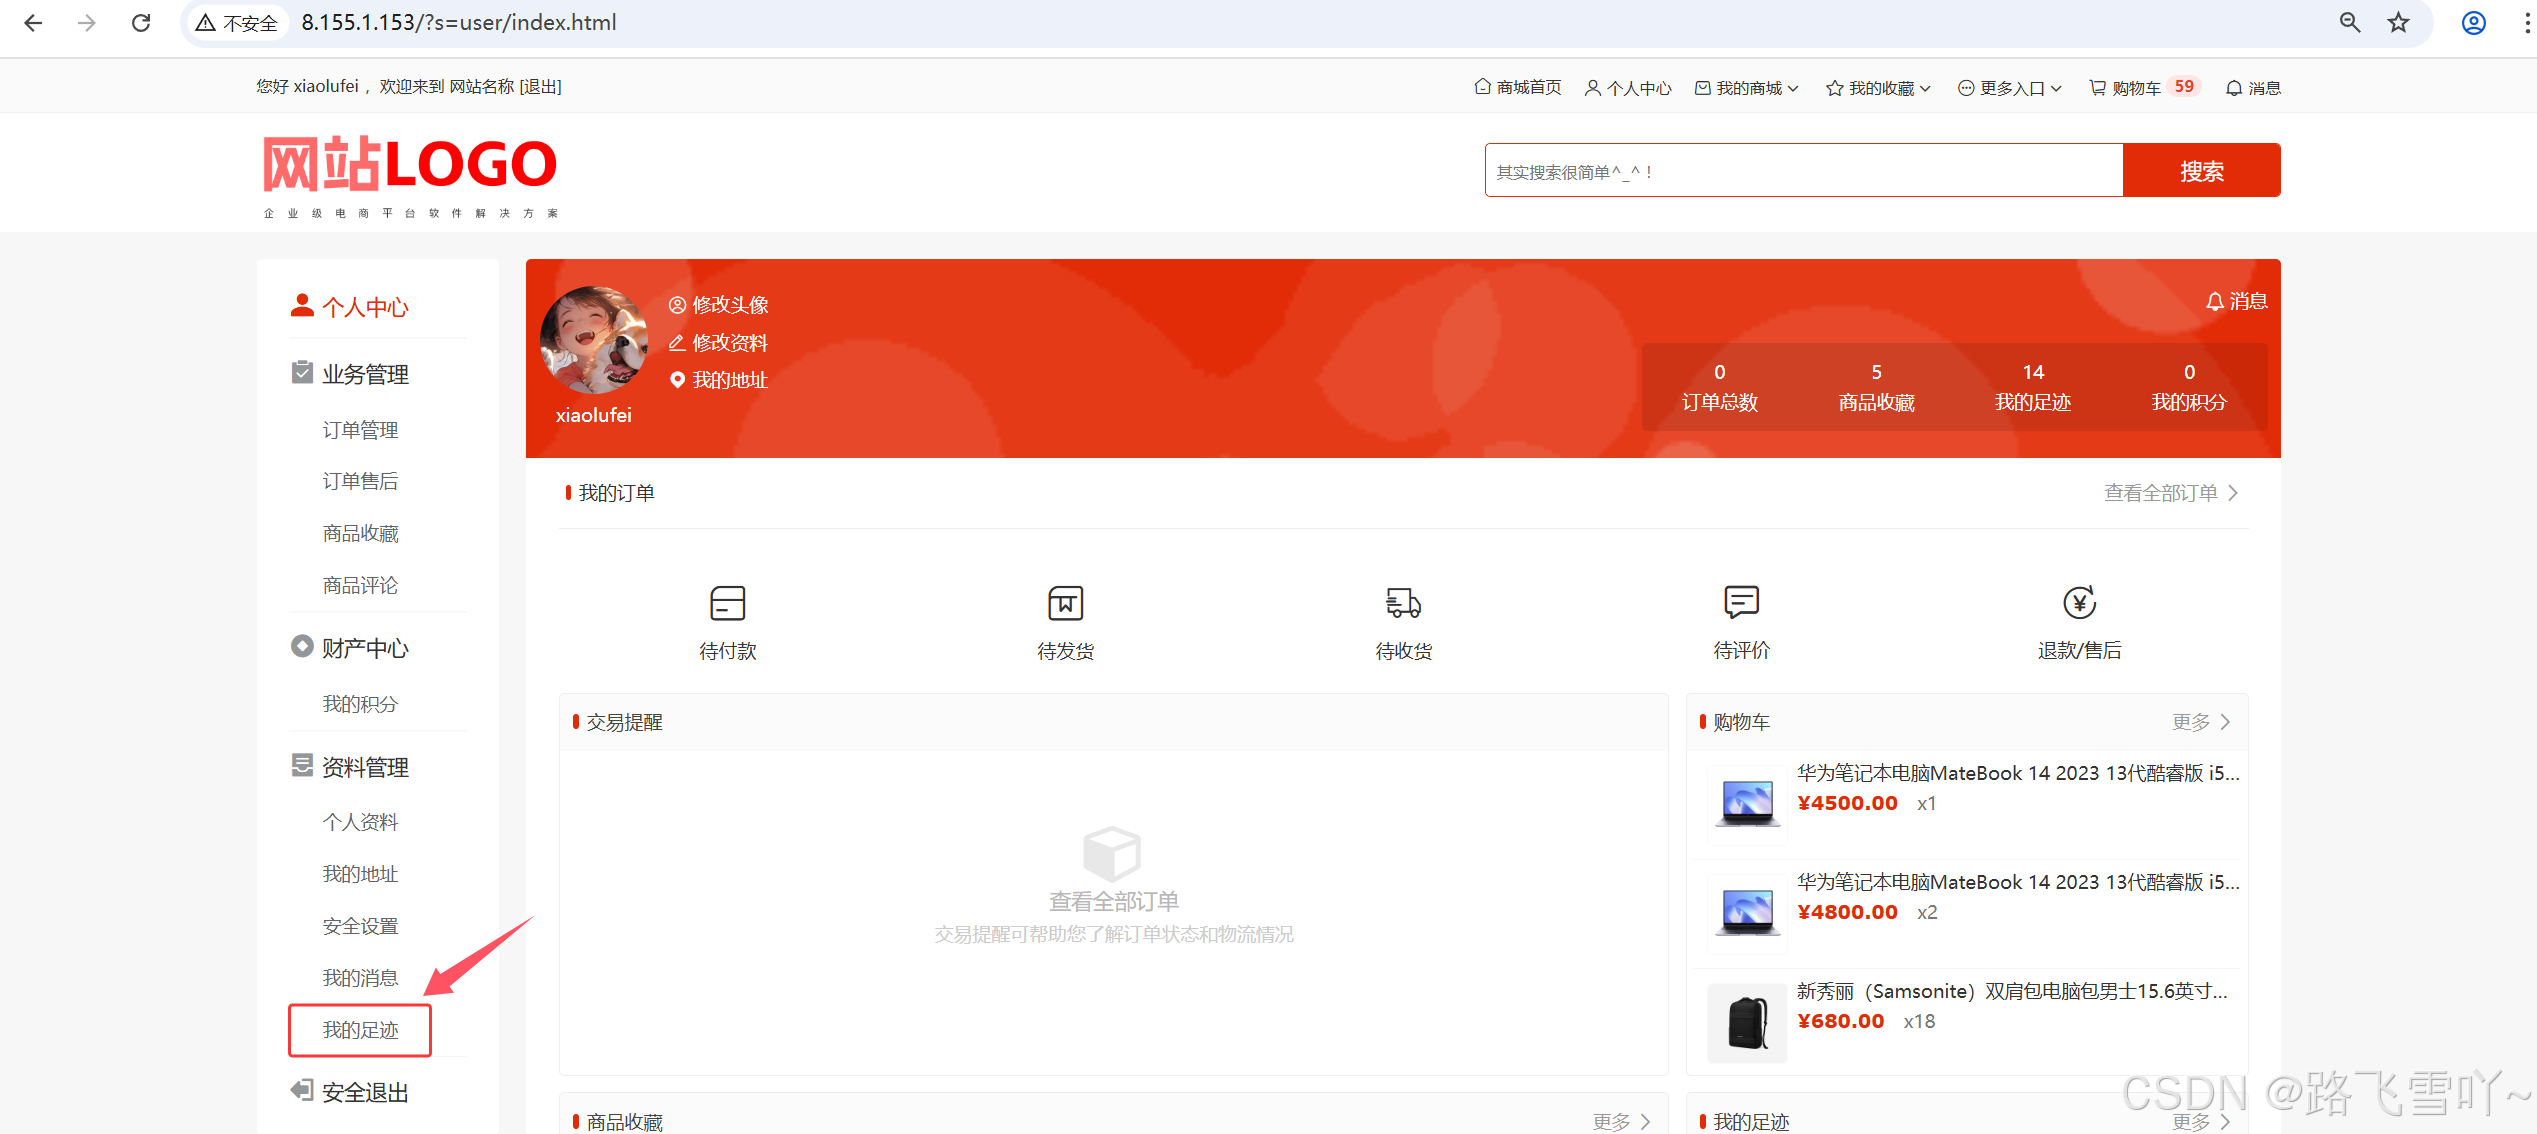Select 我的足迹 in the left sidebar
The image size is (2537, 1134).
(x=360, y=1030)
